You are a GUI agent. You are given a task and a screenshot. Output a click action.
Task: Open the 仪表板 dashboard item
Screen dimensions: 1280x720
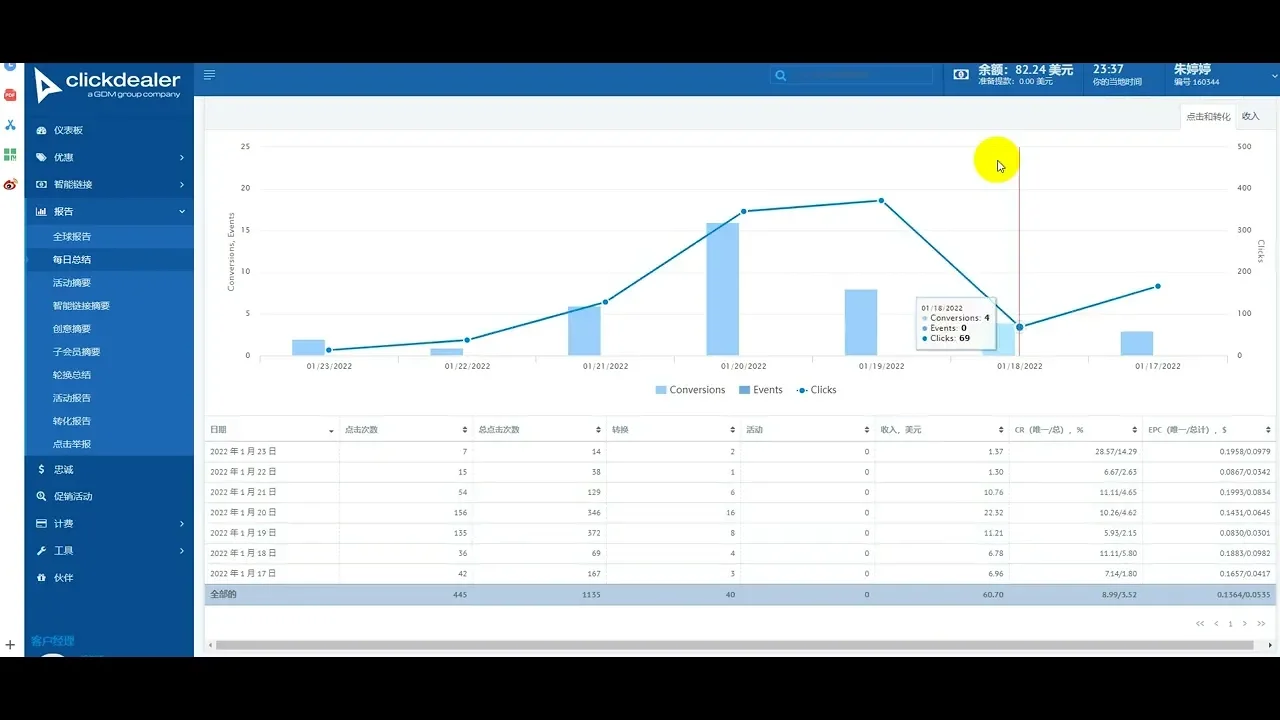[x=68, y=131]
